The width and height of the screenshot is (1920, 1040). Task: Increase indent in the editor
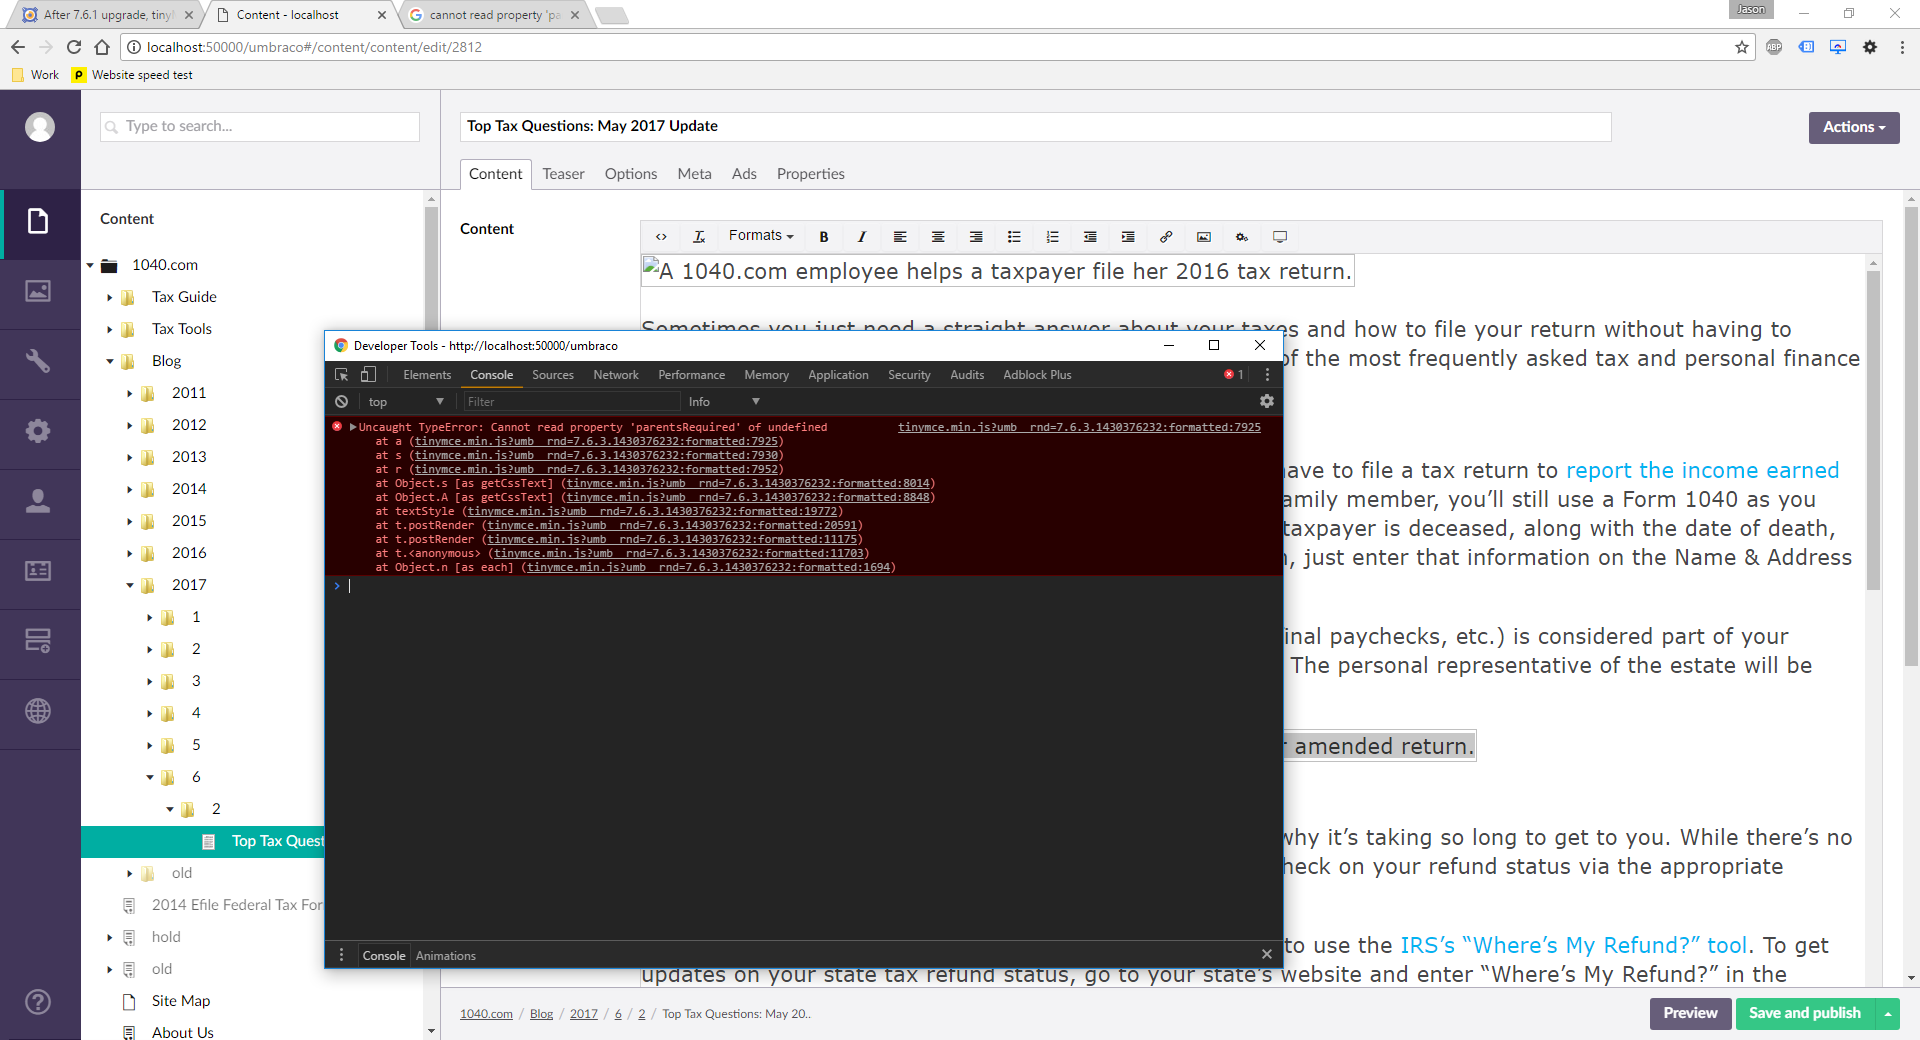coord(1128,237)
